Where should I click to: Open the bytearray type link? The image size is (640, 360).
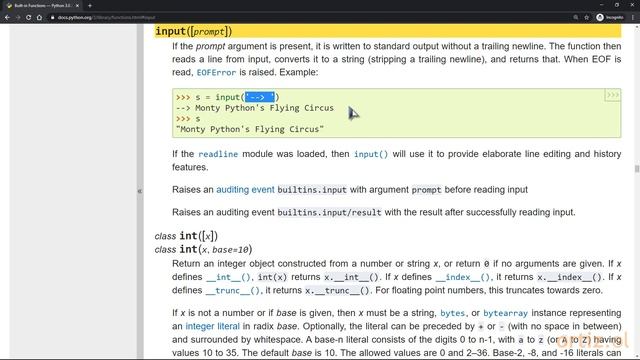coord(505,313)
